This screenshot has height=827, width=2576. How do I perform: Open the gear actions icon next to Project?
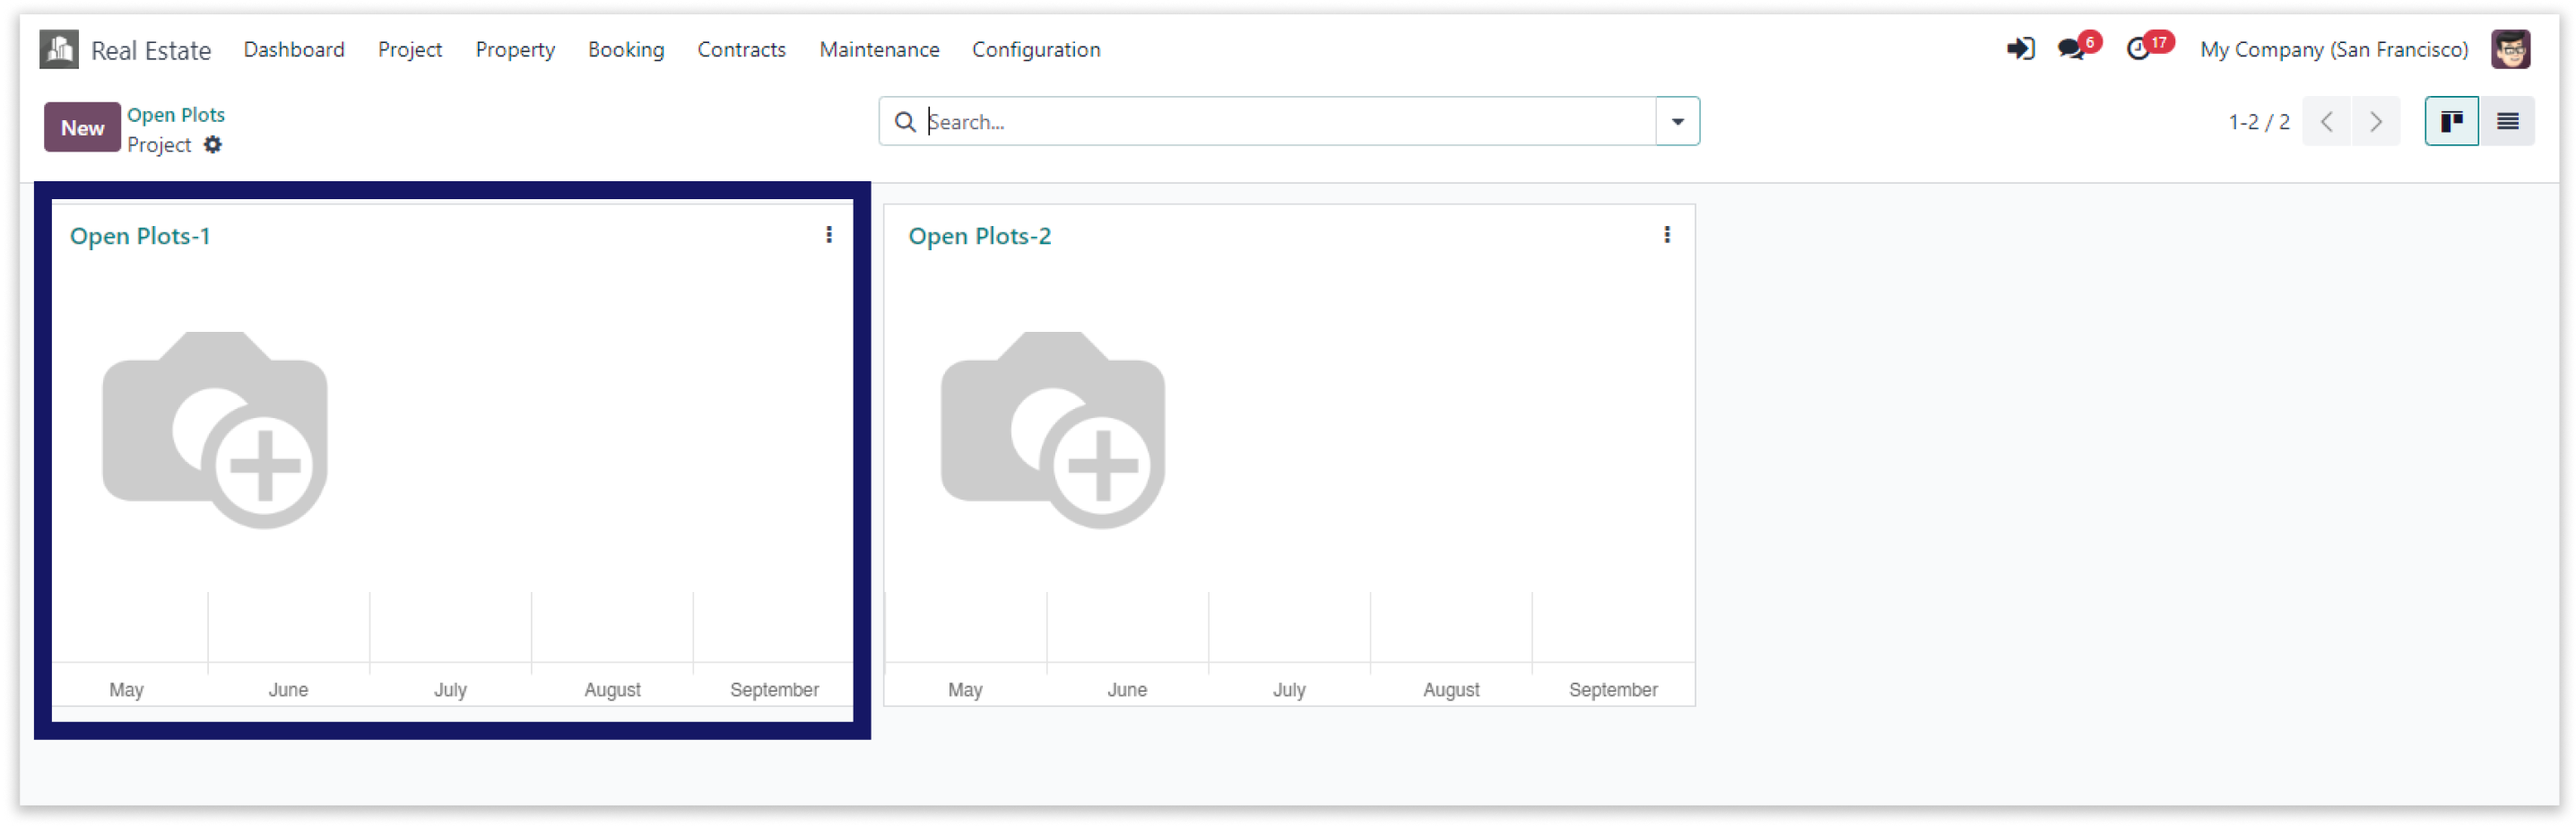coord(213,145)
